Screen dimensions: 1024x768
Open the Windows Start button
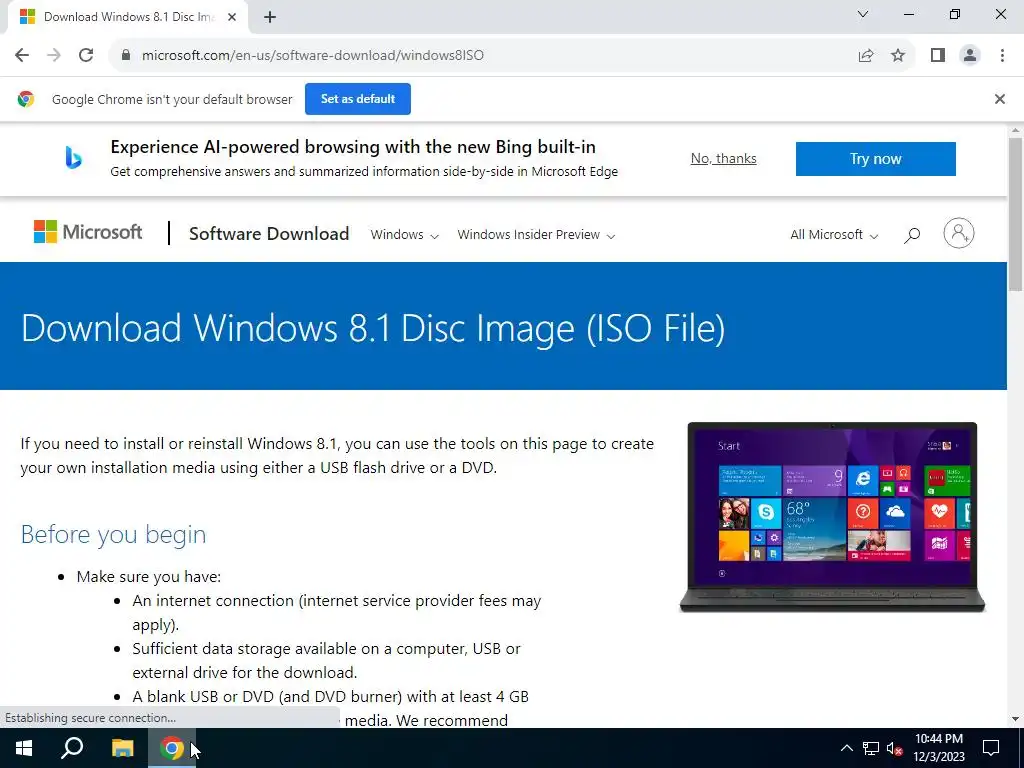point(24,748)
